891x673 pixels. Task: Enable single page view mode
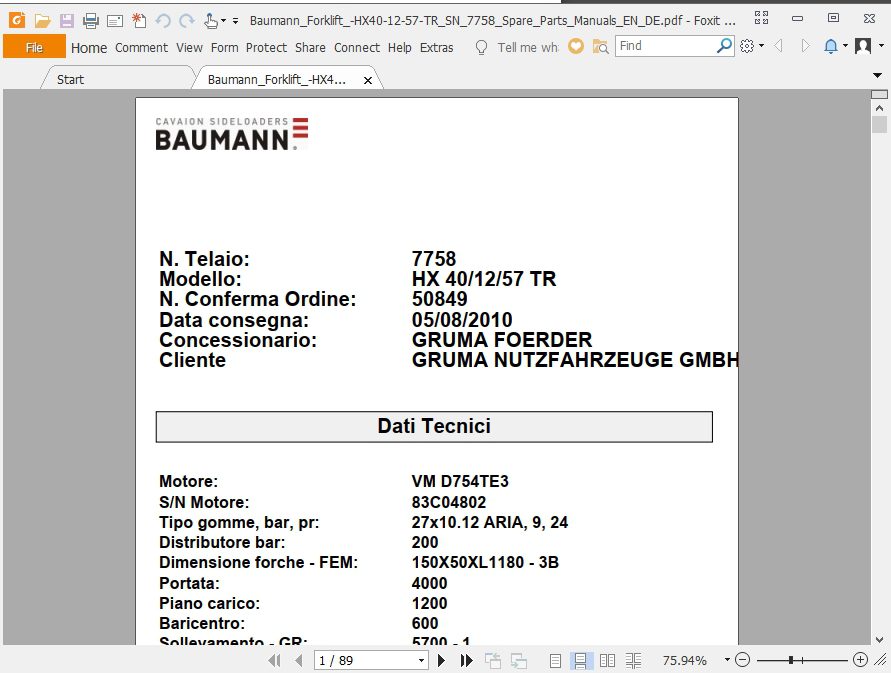coord(554,660)
